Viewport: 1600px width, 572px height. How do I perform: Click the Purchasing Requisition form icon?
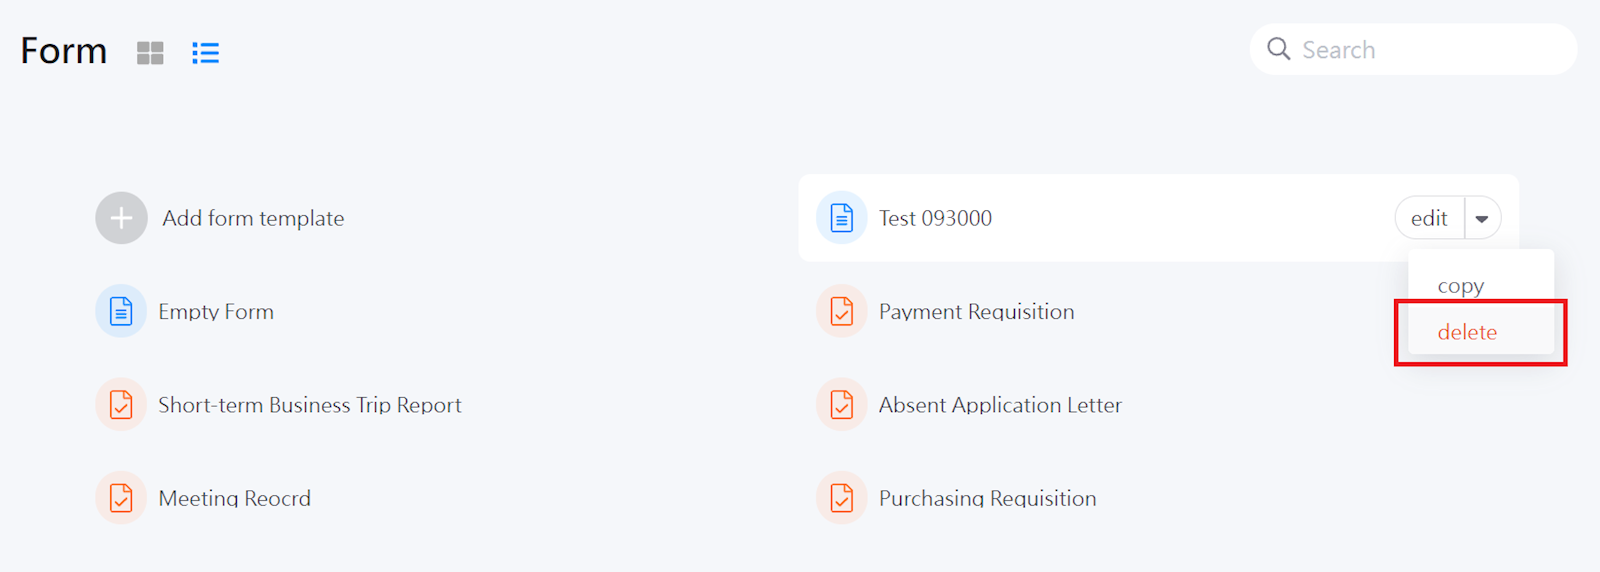[x=842, y=497]
